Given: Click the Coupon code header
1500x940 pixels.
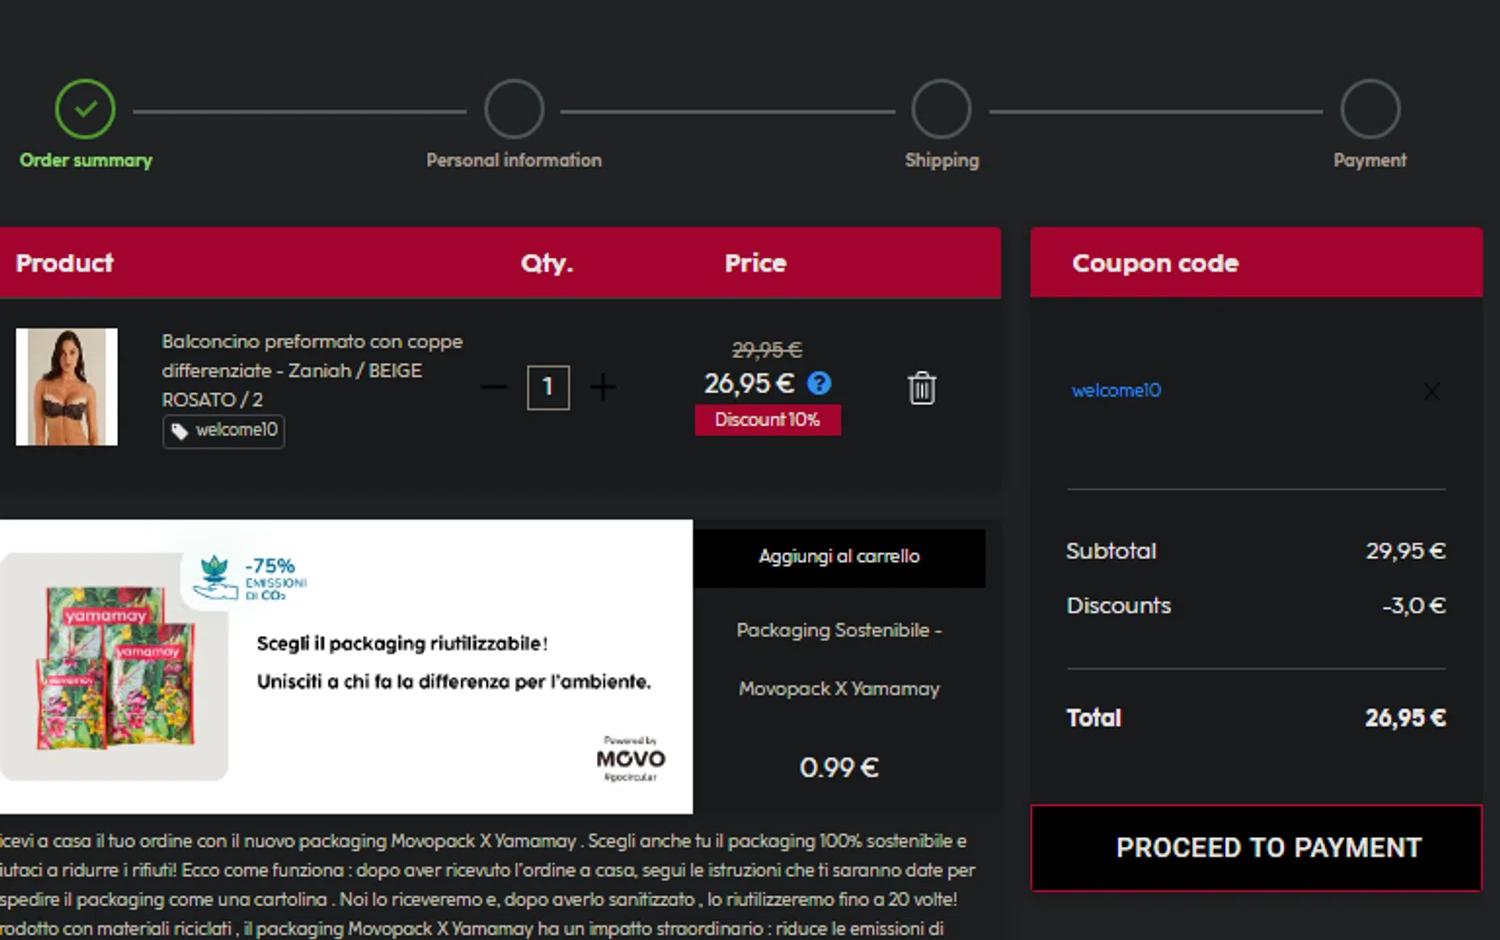Looking at the screenshot, I should pos(1155,263).
